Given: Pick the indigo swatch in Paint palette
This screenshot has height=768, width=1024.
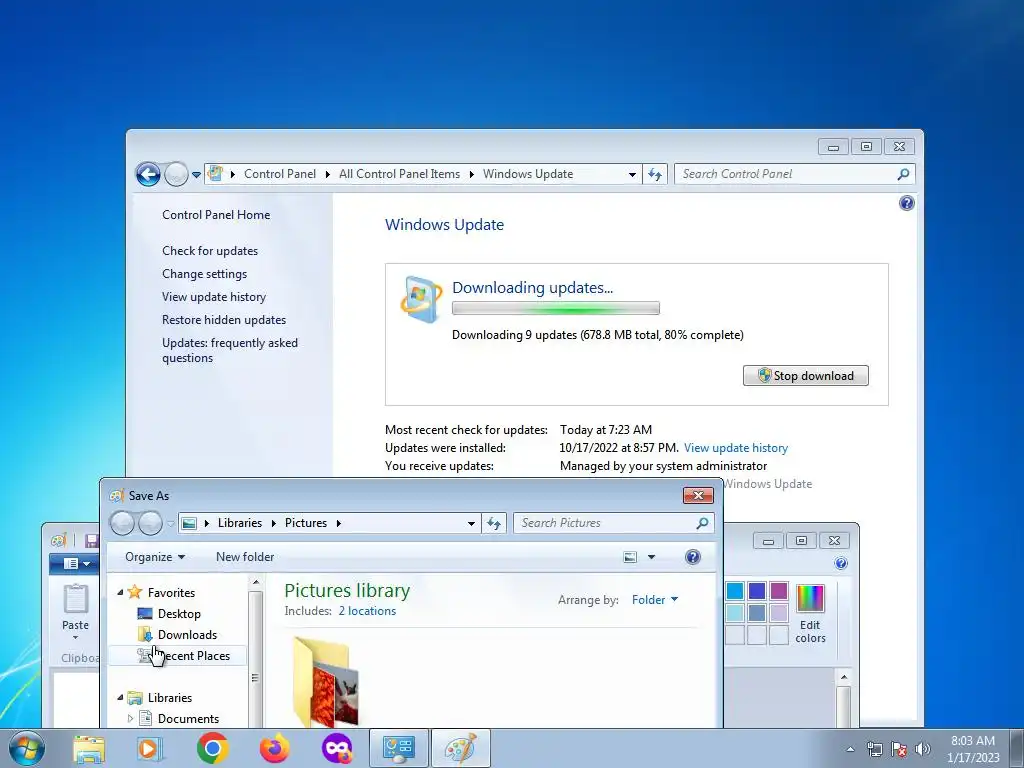Looking at the screenshot, I should 757,591.
